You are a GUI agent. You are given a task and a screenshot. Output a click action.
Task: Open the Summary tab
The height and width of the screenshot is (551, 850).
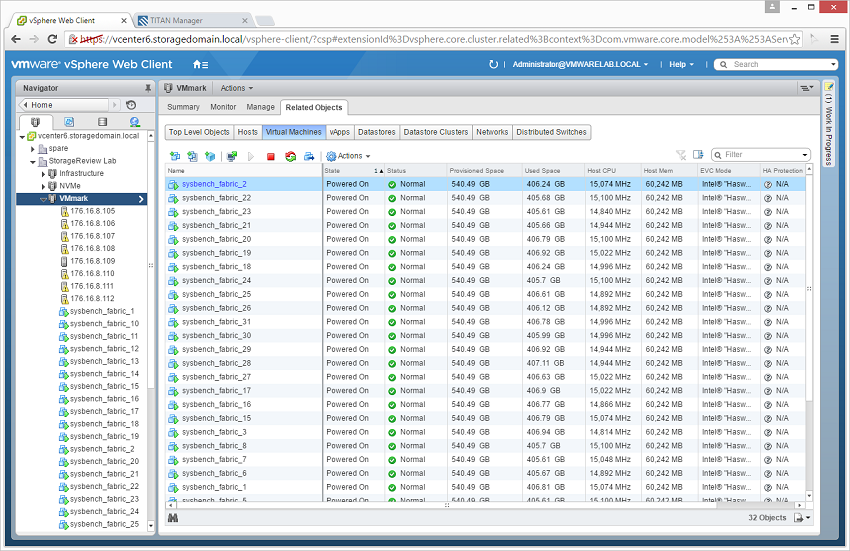[x=183, y=107]
